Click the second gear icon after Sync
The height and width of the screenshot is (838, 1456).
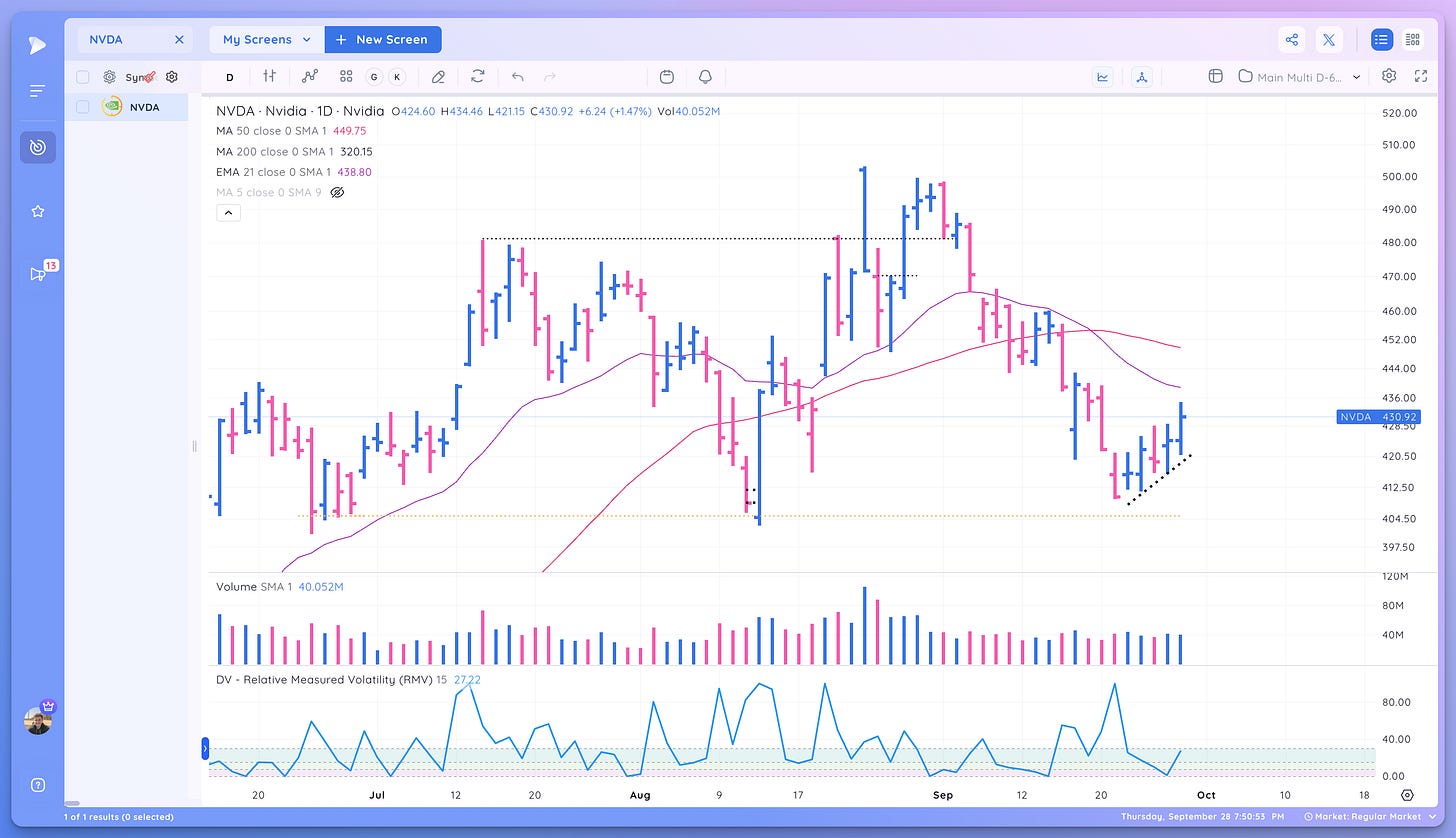[172, 77]
